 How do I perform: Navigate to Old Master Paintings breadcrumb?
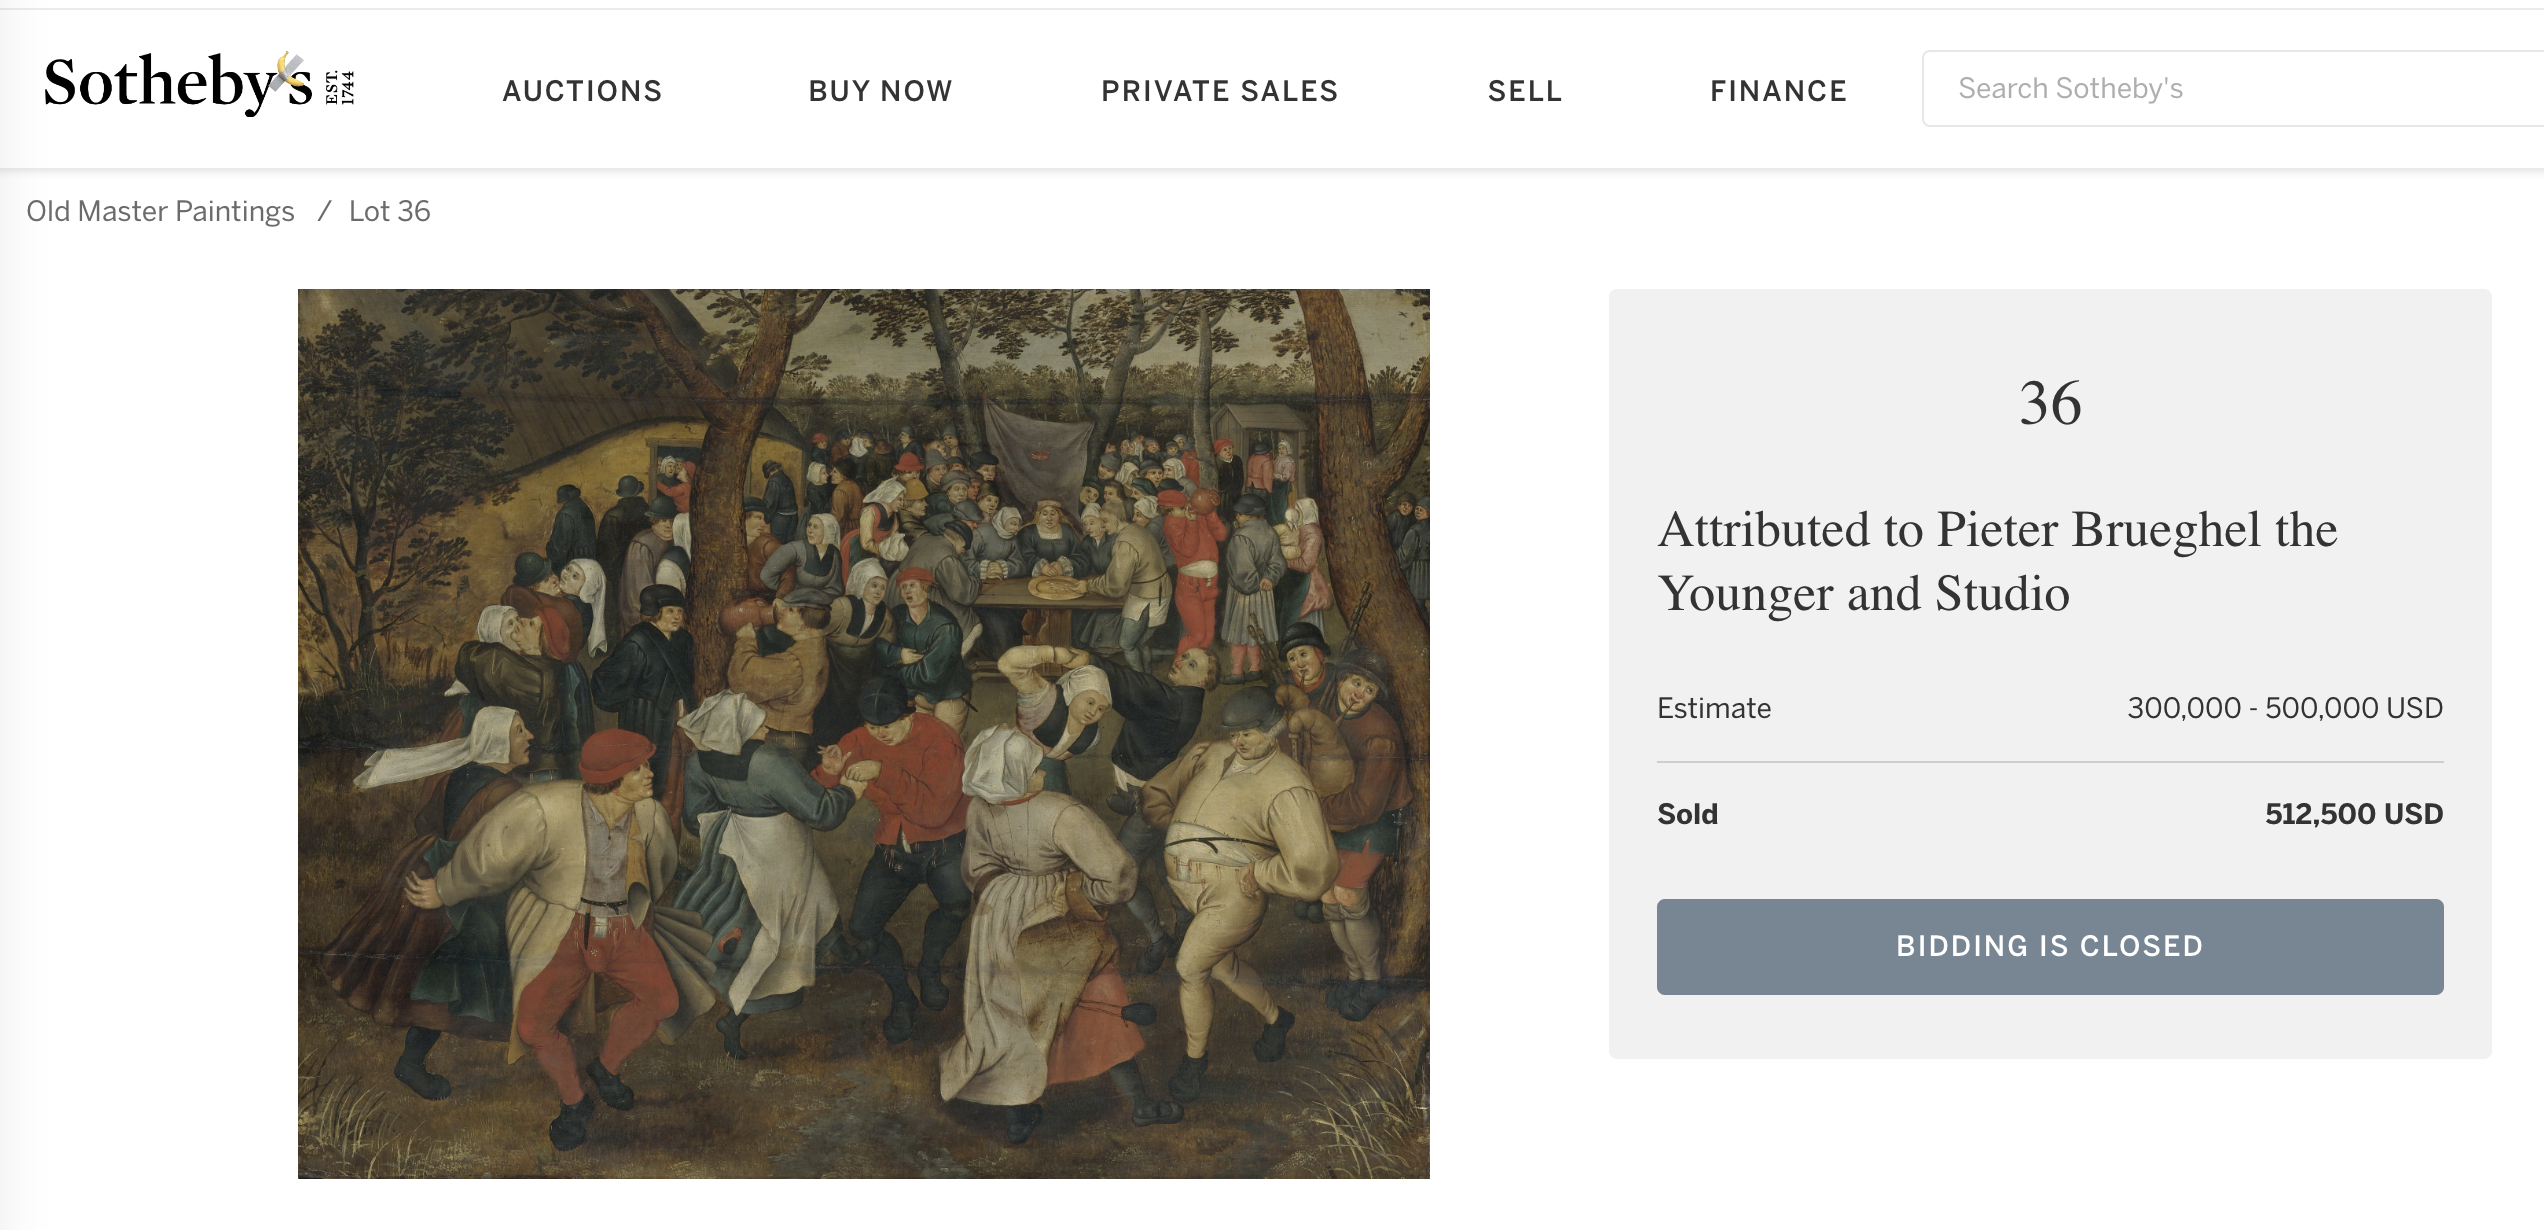160,211
